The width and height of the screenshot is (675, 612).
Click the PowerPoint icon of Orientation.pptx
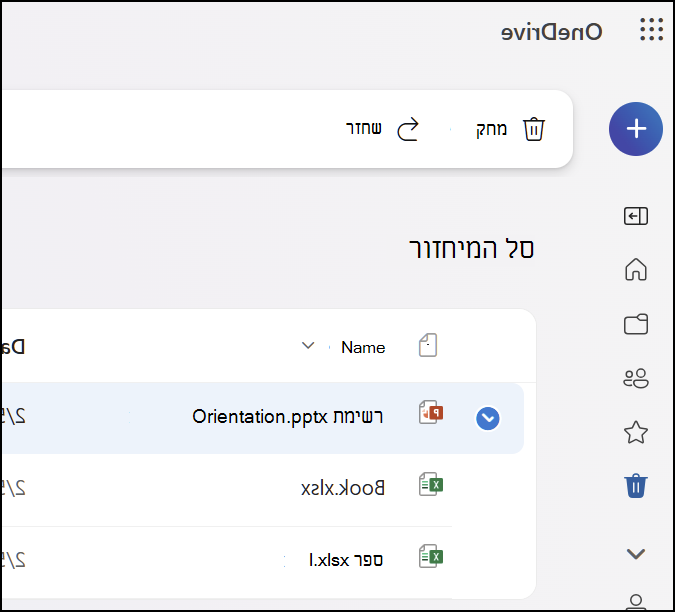(x=431, y=412)
